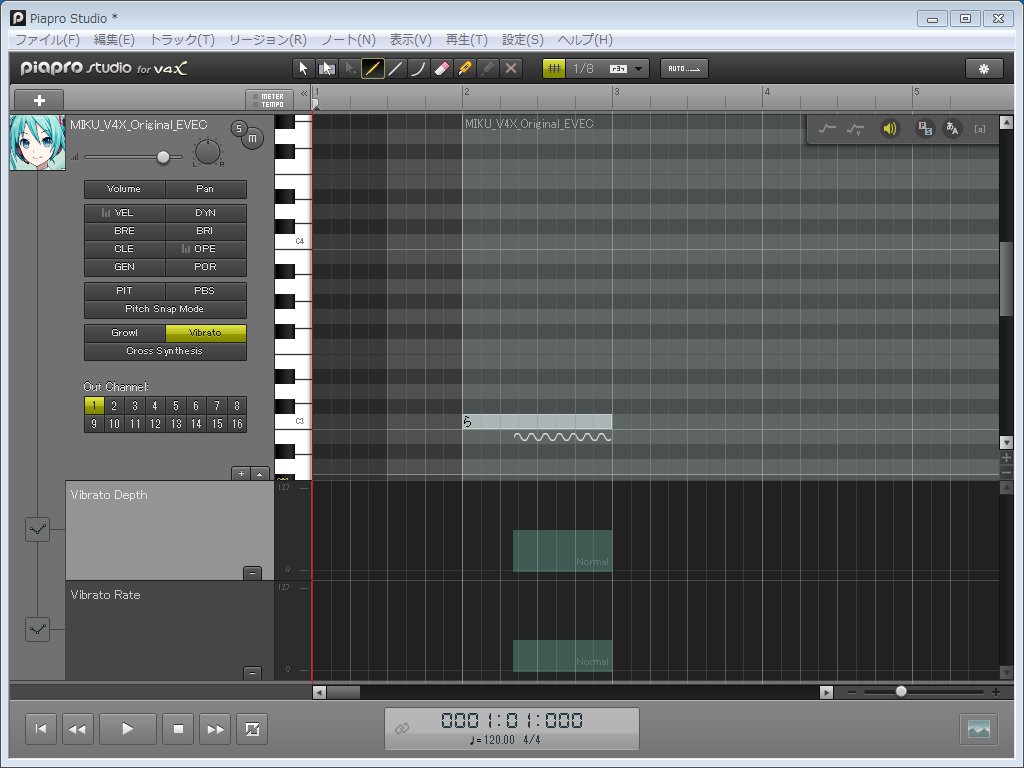Select output channel 16
The height and width of the screenshot is (768, 1024).
237,424
